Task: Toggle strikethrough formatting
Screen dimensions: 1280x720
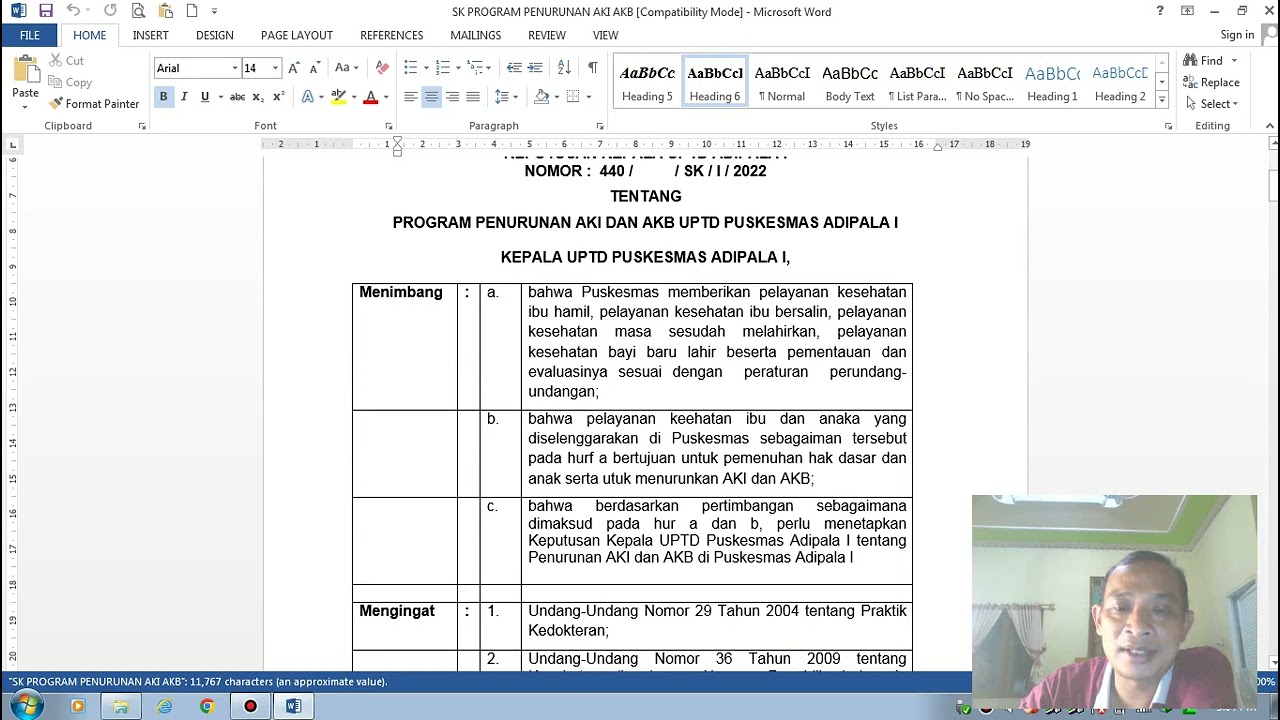Action: (237, 97)
